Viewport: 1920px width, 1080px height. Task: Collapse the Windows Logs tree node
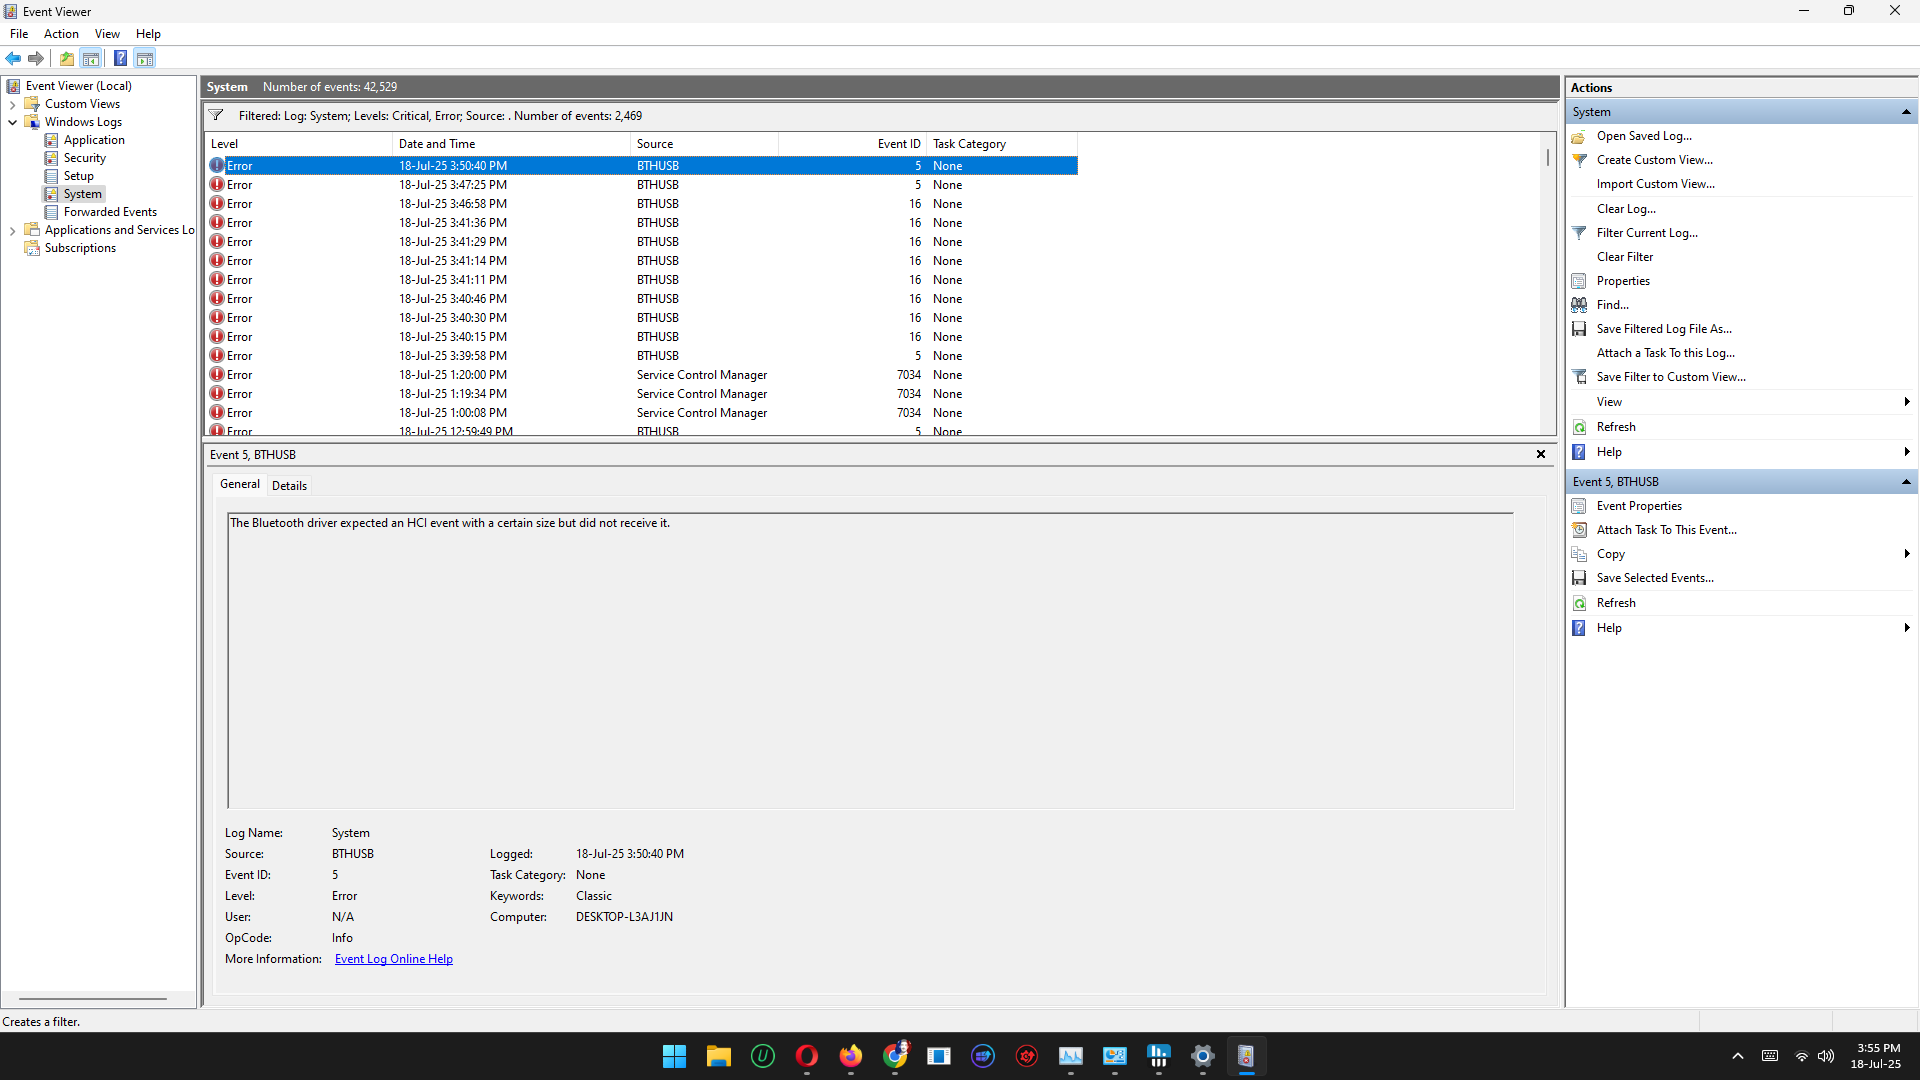pos(12,122)
